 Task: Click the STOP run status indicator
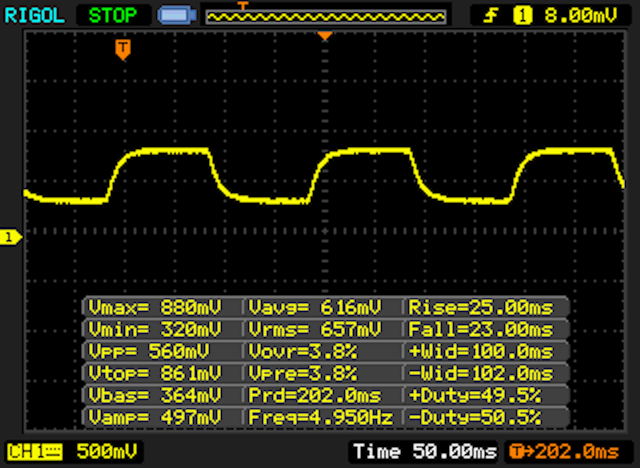click(113, 16)
